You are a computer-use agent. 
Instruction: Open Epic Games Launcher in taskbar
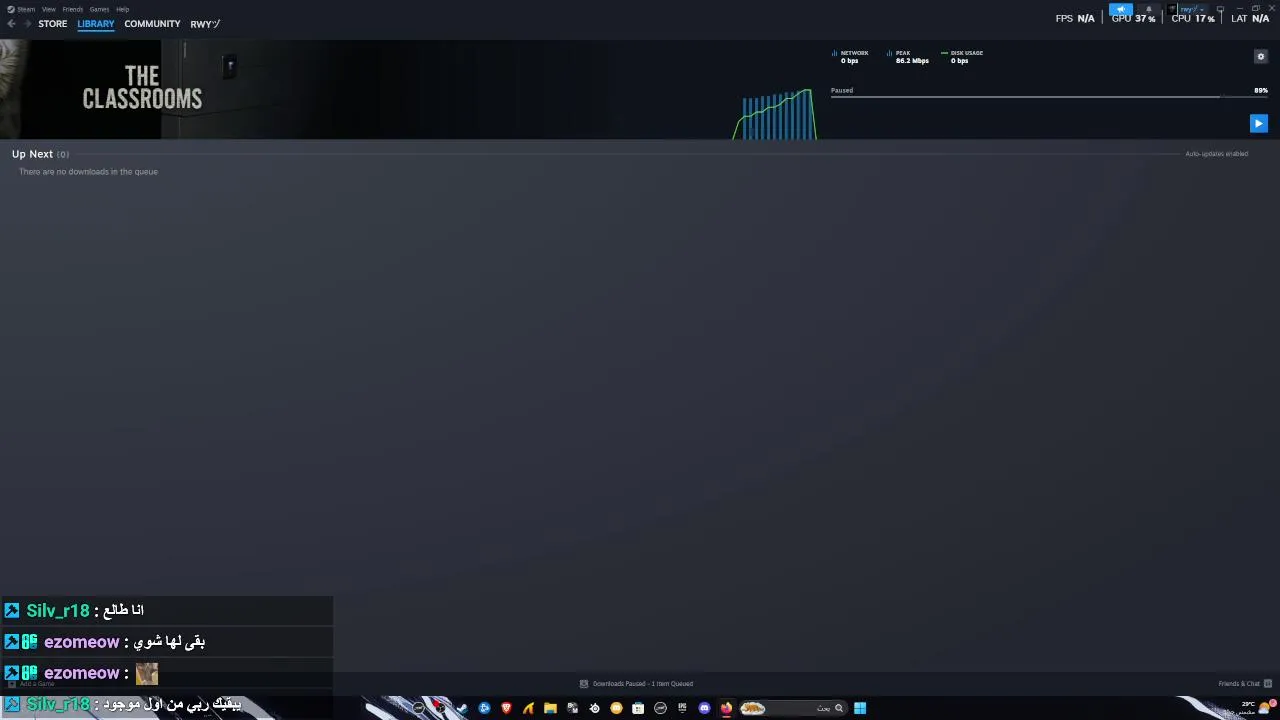(x=682, y=708)
